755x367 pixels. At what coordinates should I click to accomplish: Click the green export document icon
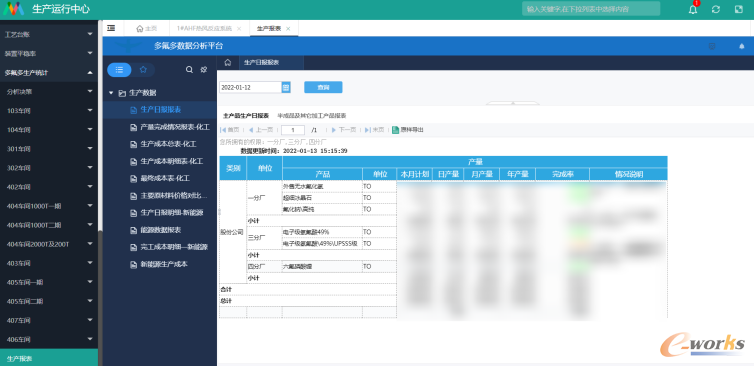[395, 130]
